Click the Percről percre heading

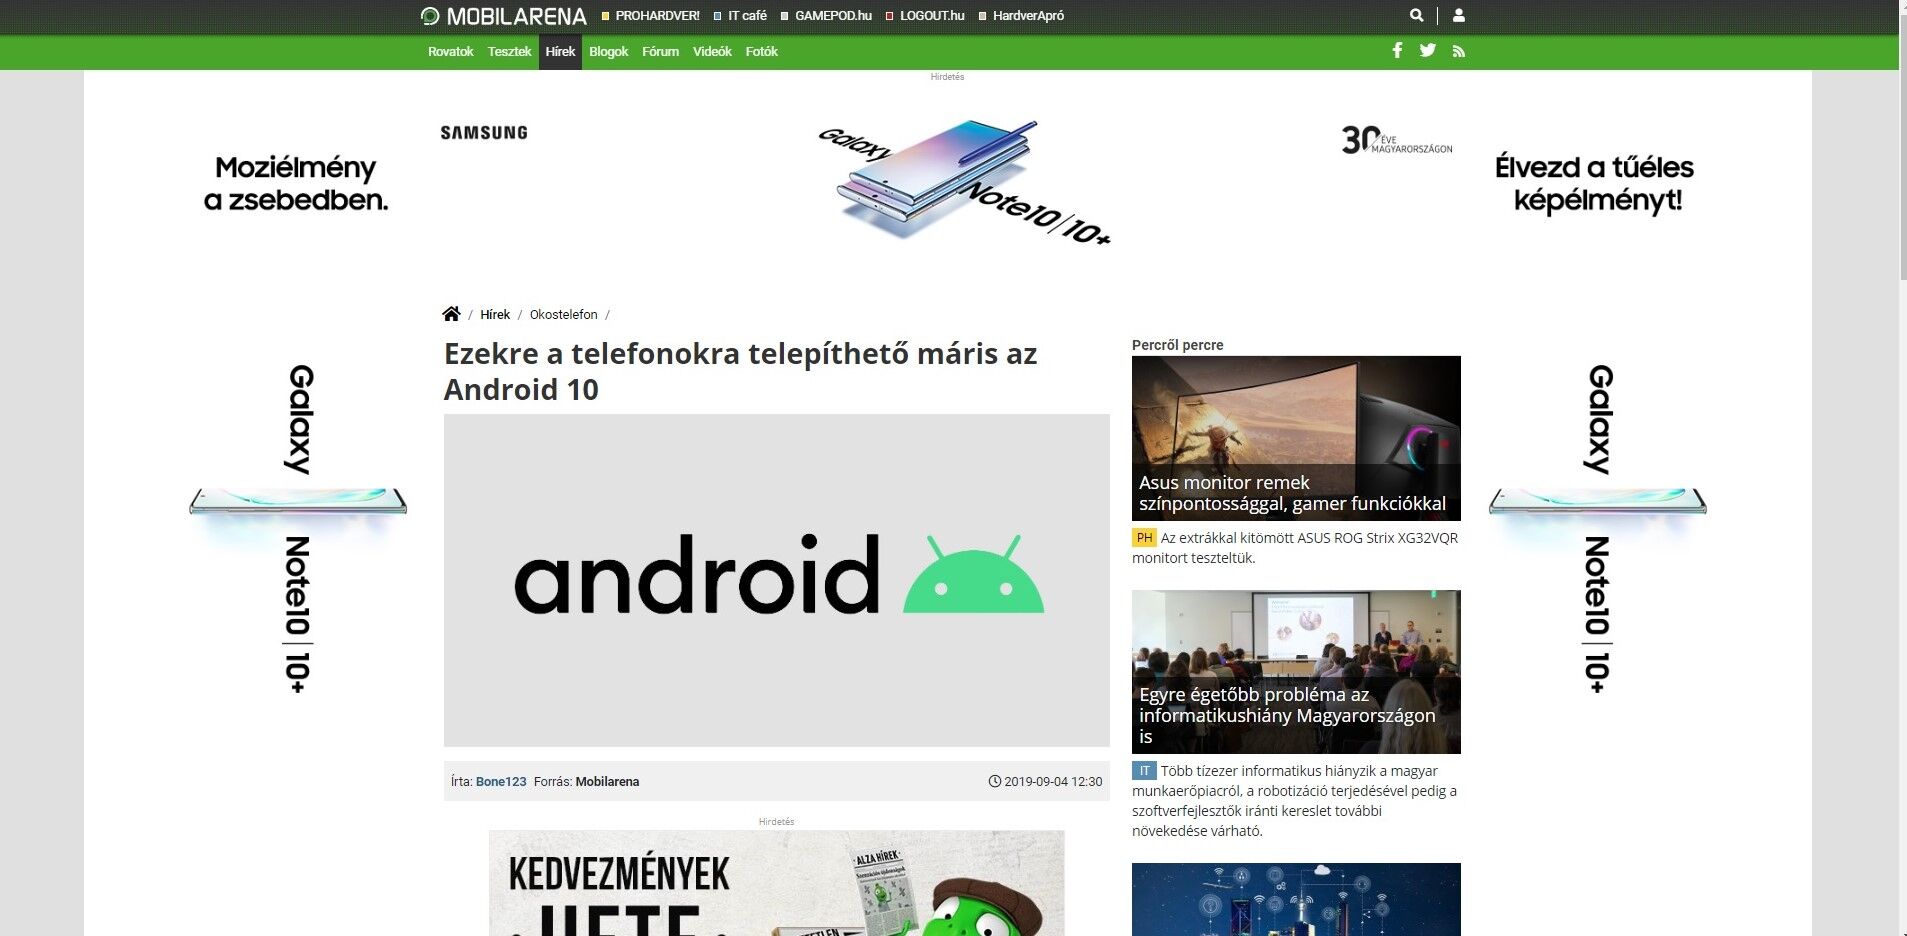[1177, 345]
